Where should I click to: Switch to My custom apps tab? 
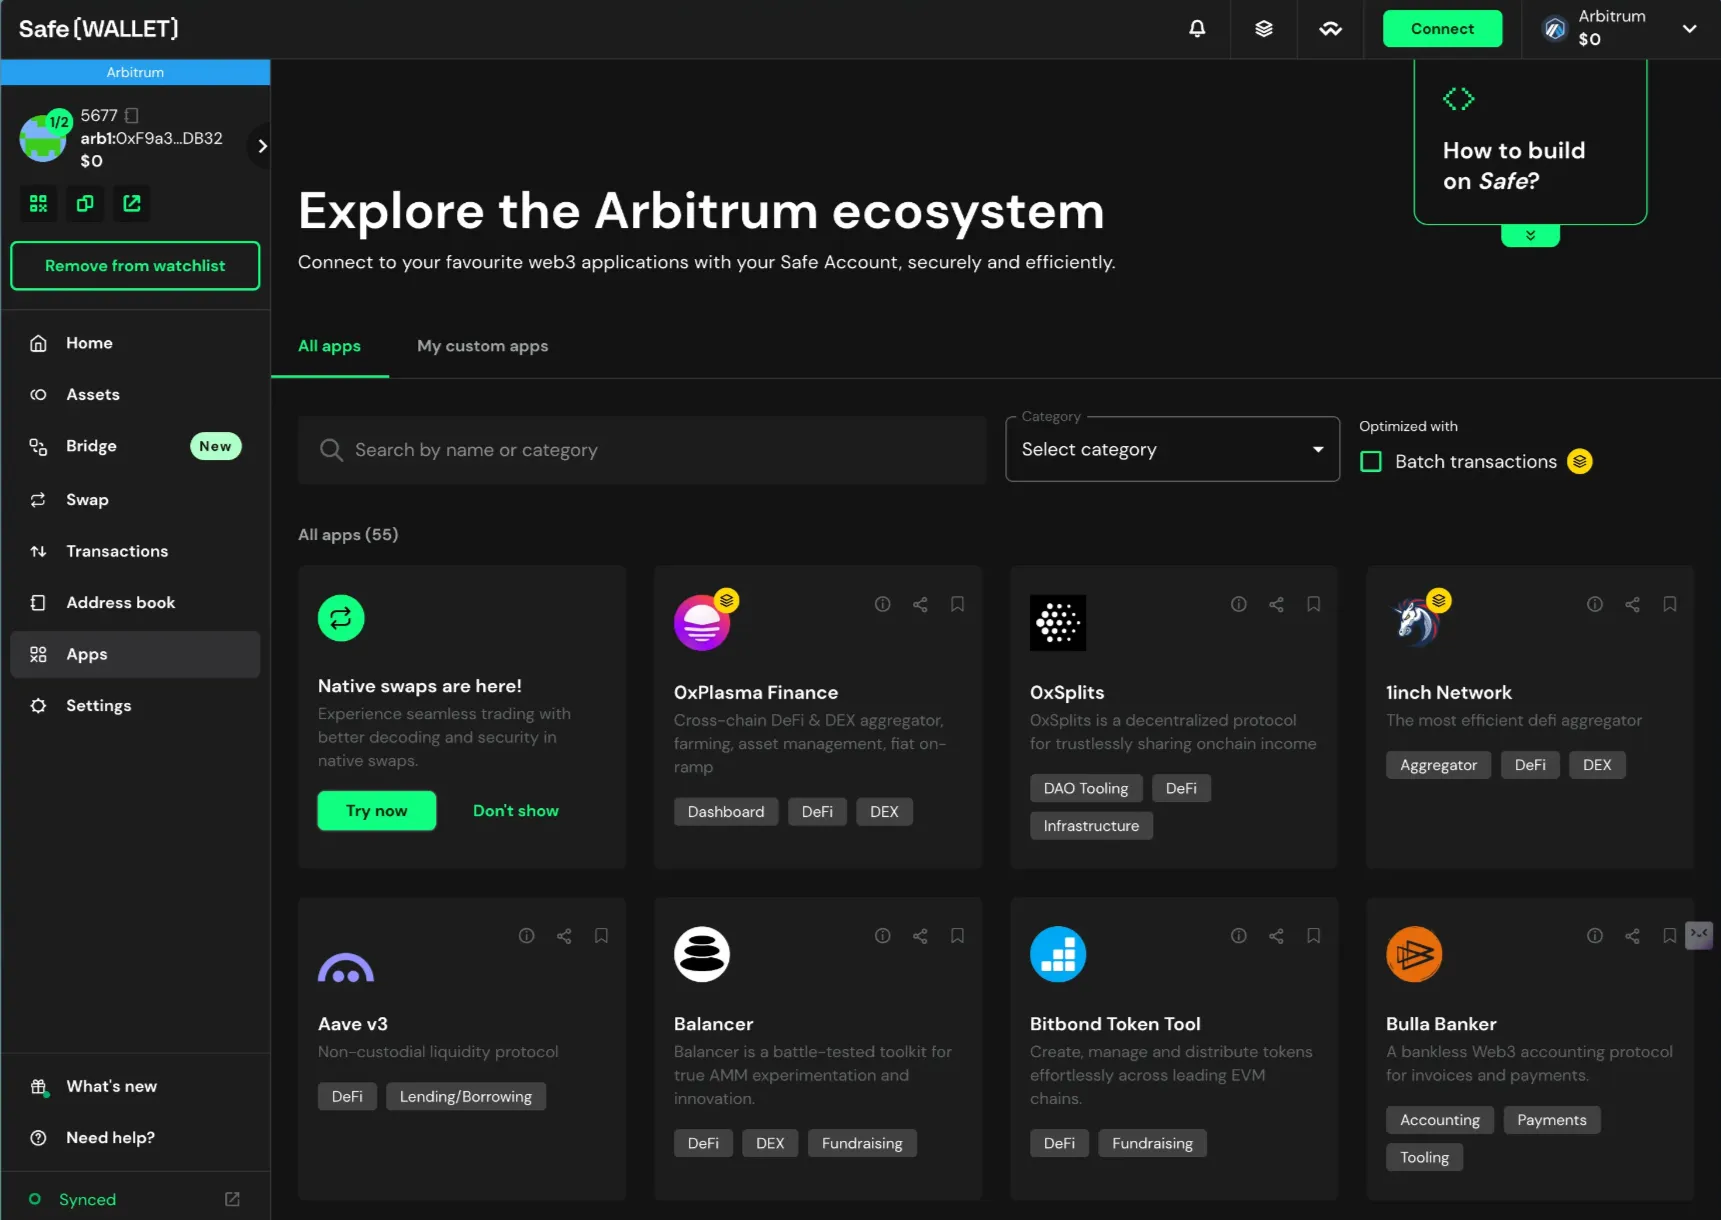pos(482,346)
